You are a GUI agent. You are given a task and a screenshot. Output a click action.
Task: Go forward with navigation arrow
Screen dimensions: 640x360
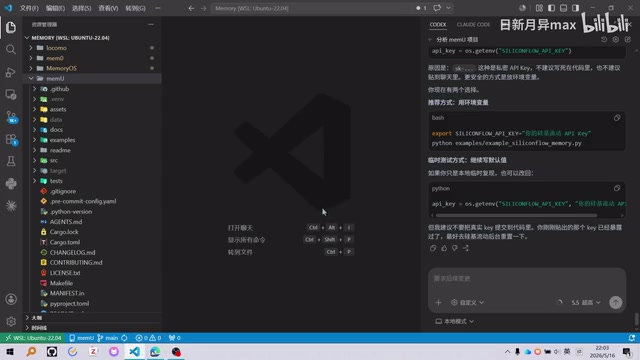tap(203, 8)
